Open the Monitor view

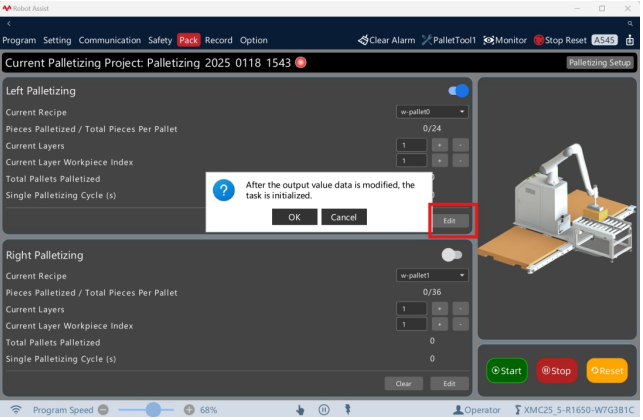(x=505, y=40)
